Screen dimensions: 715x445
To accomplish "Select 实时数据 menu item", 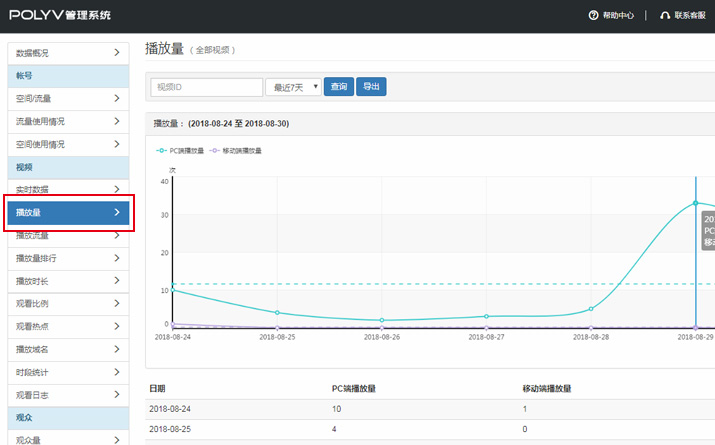I will [x=68, y=190].
